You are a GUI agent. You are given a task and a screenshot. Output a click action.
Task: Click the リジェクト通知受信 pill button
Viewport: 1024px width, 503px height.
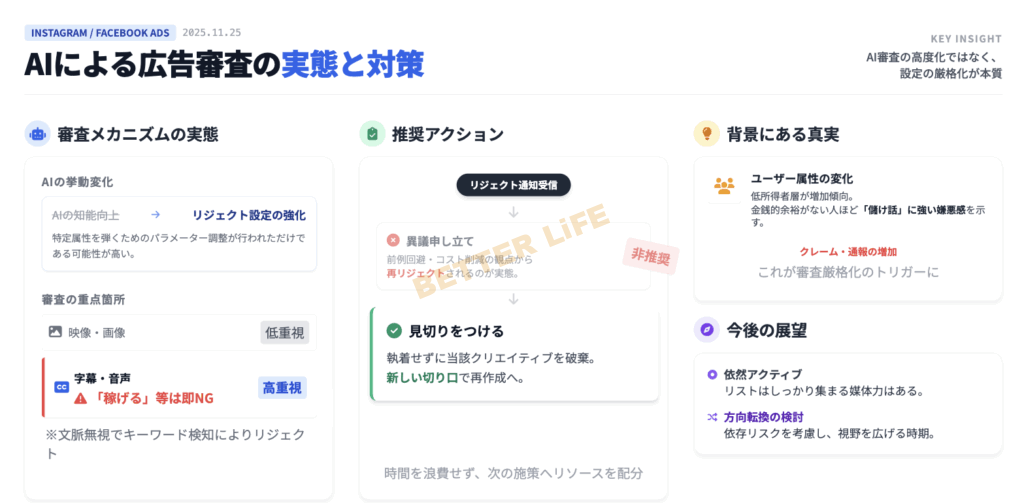513,185
